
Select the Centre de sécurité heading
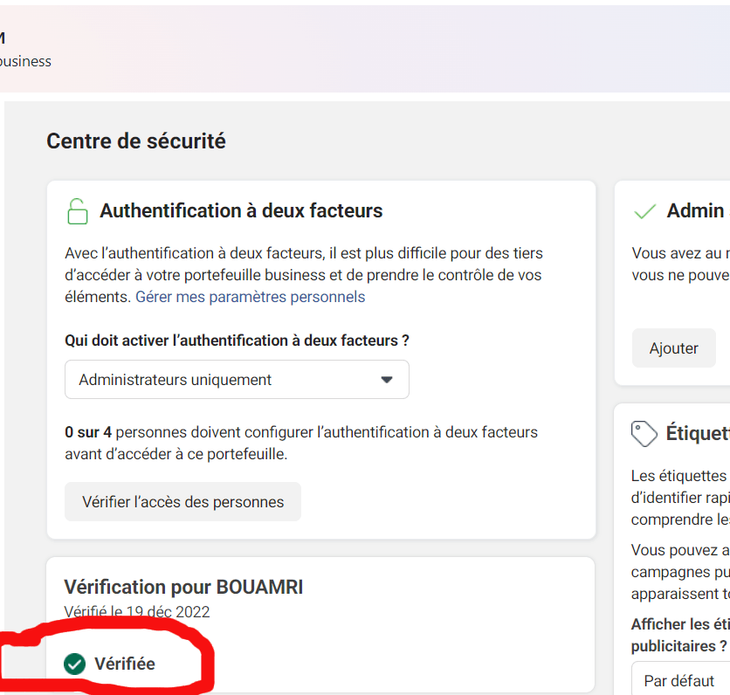tap(136, 141)
